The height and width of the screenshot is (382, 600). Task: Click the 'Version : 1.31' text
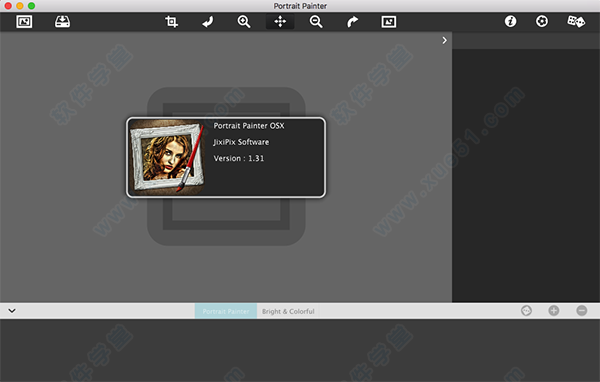(x=239, y=158)
